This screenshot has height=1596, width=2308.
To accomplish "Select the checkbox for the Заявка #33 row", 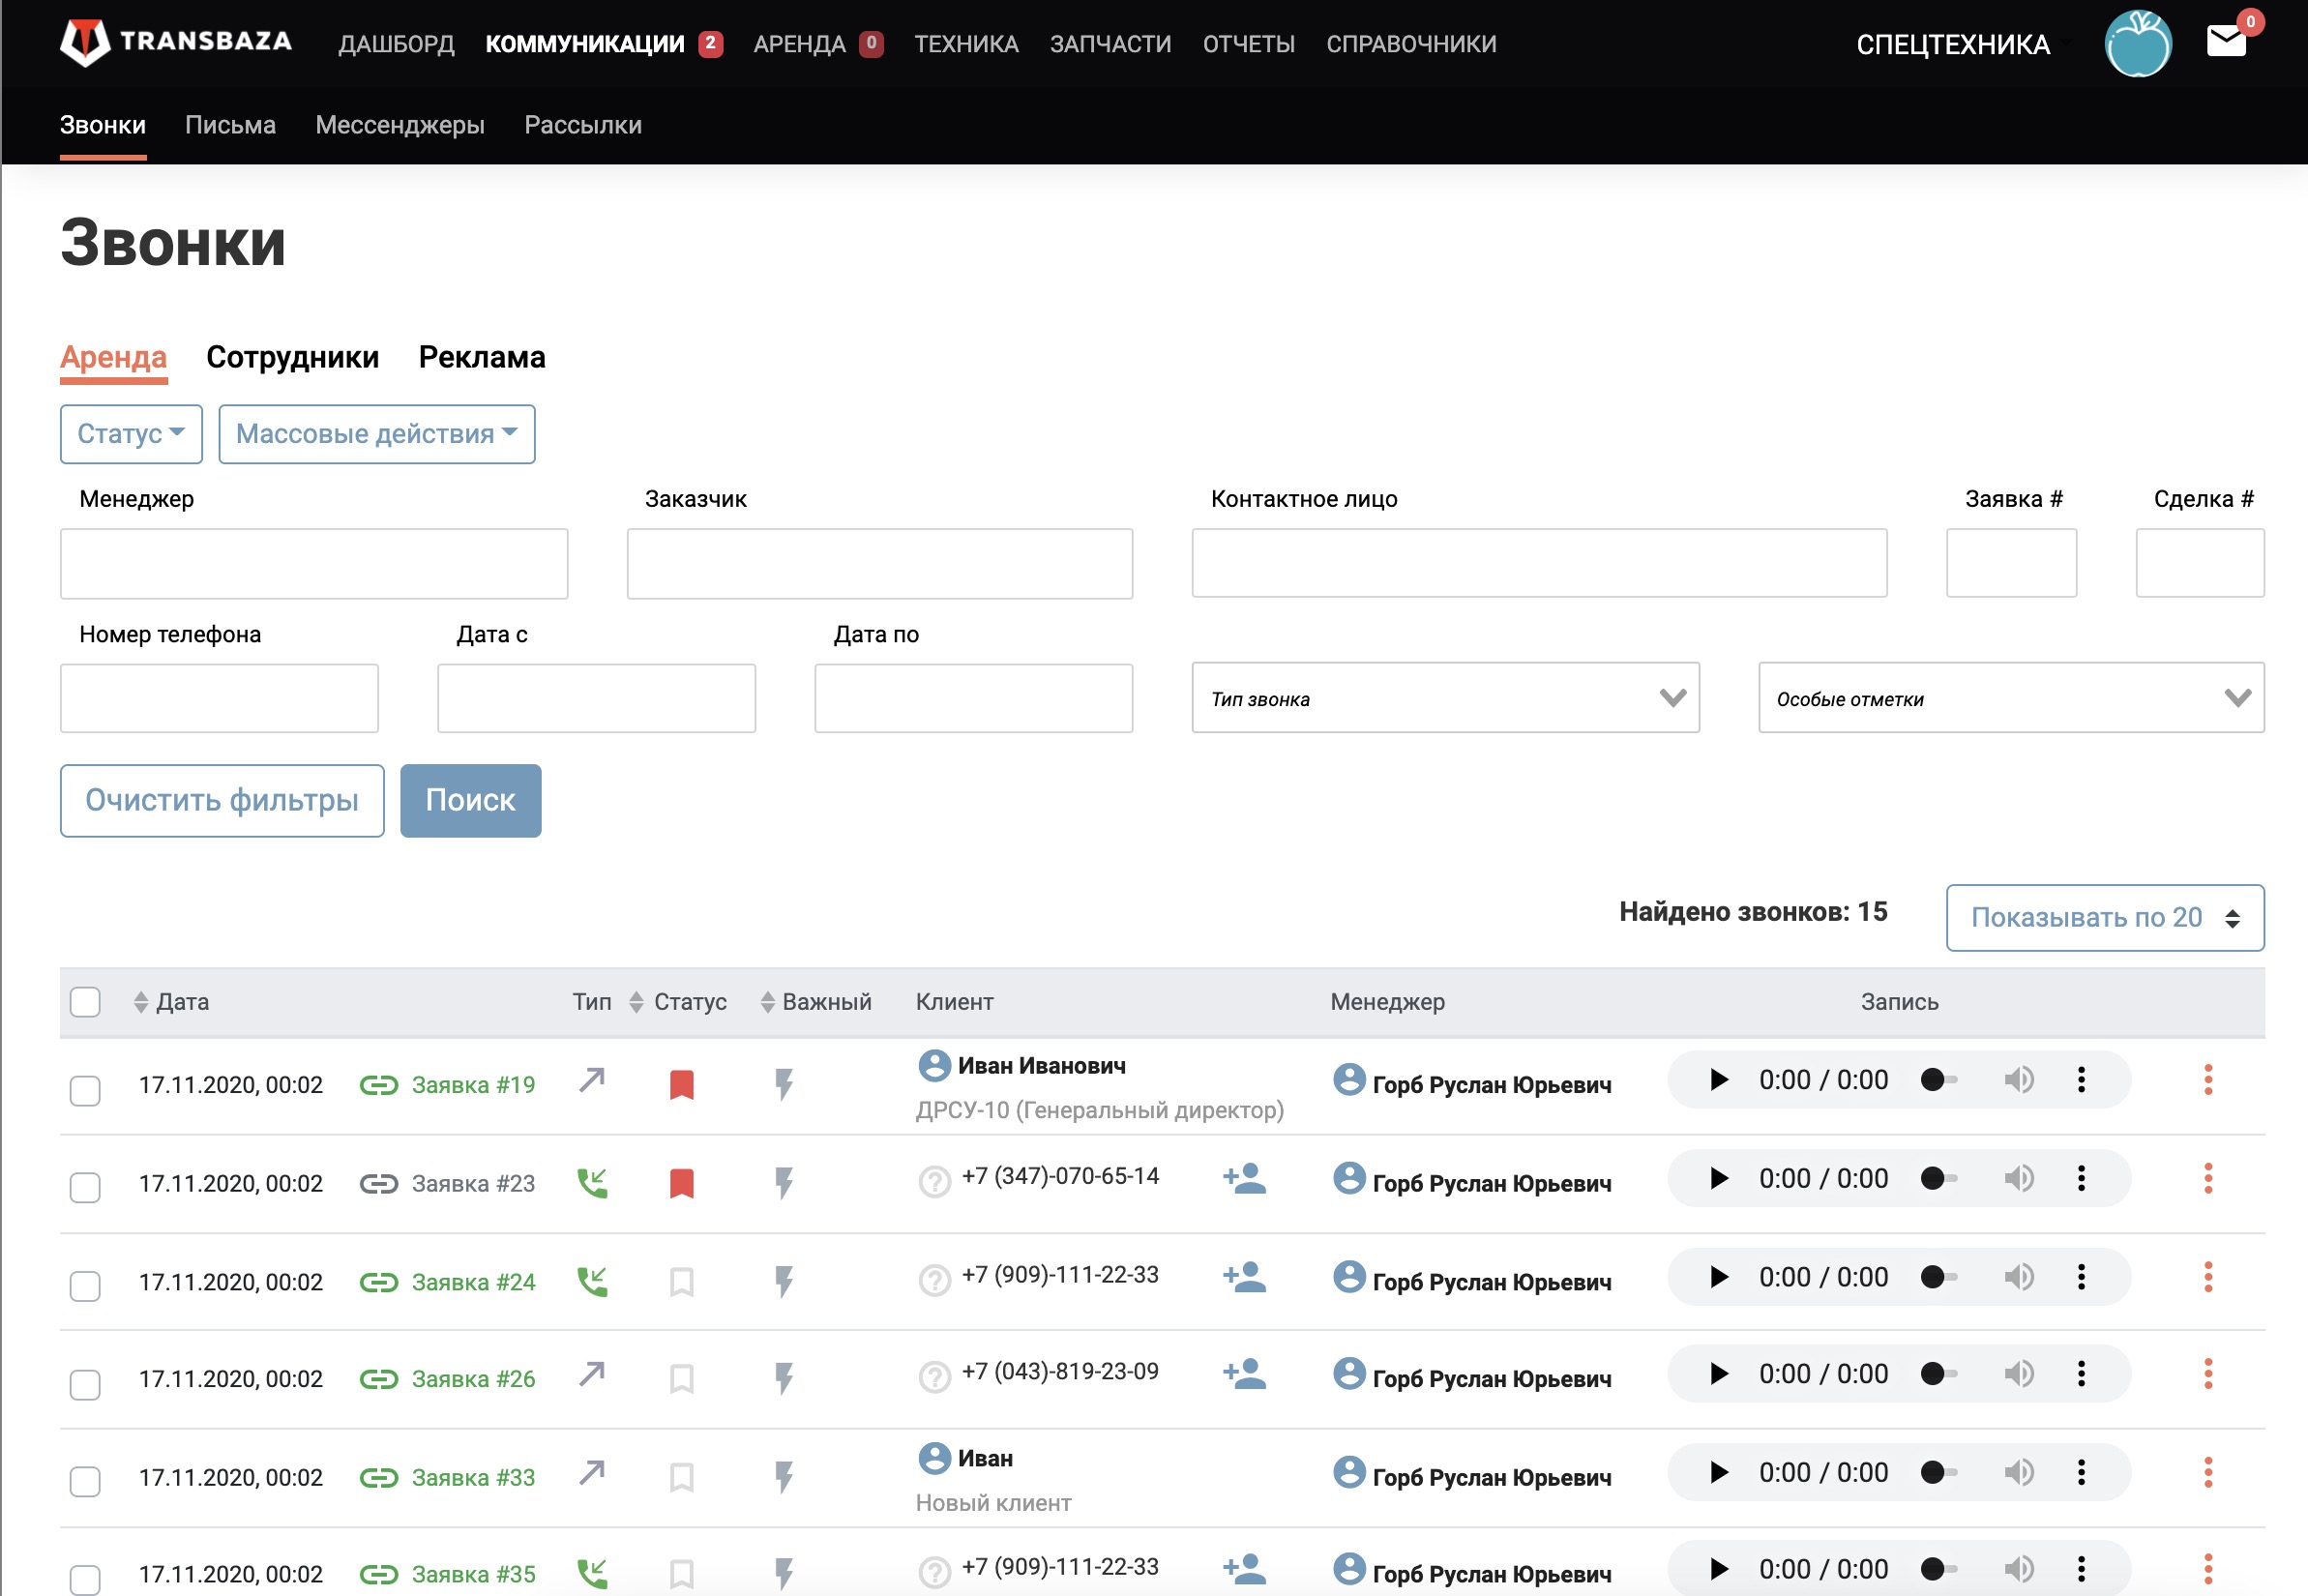I will 85,1481.
